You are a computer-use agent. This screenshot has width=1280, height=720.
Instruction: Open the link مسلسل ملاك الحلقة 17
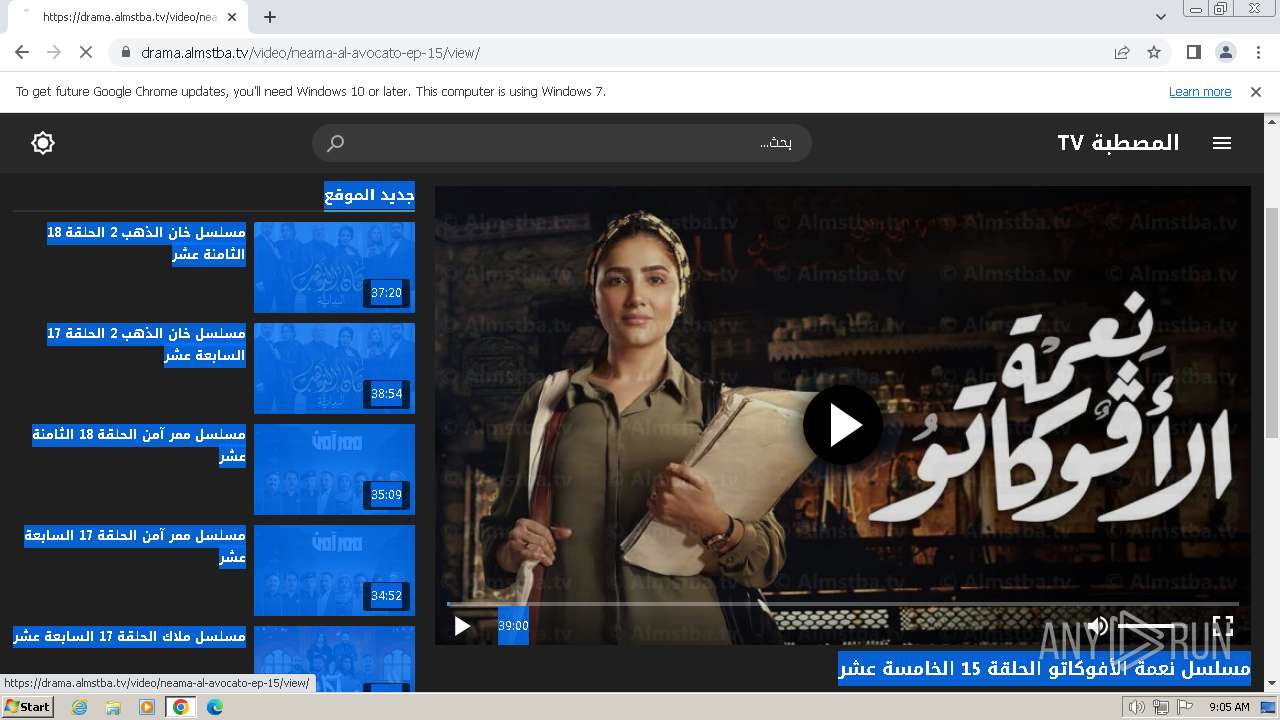click(129, 636)
